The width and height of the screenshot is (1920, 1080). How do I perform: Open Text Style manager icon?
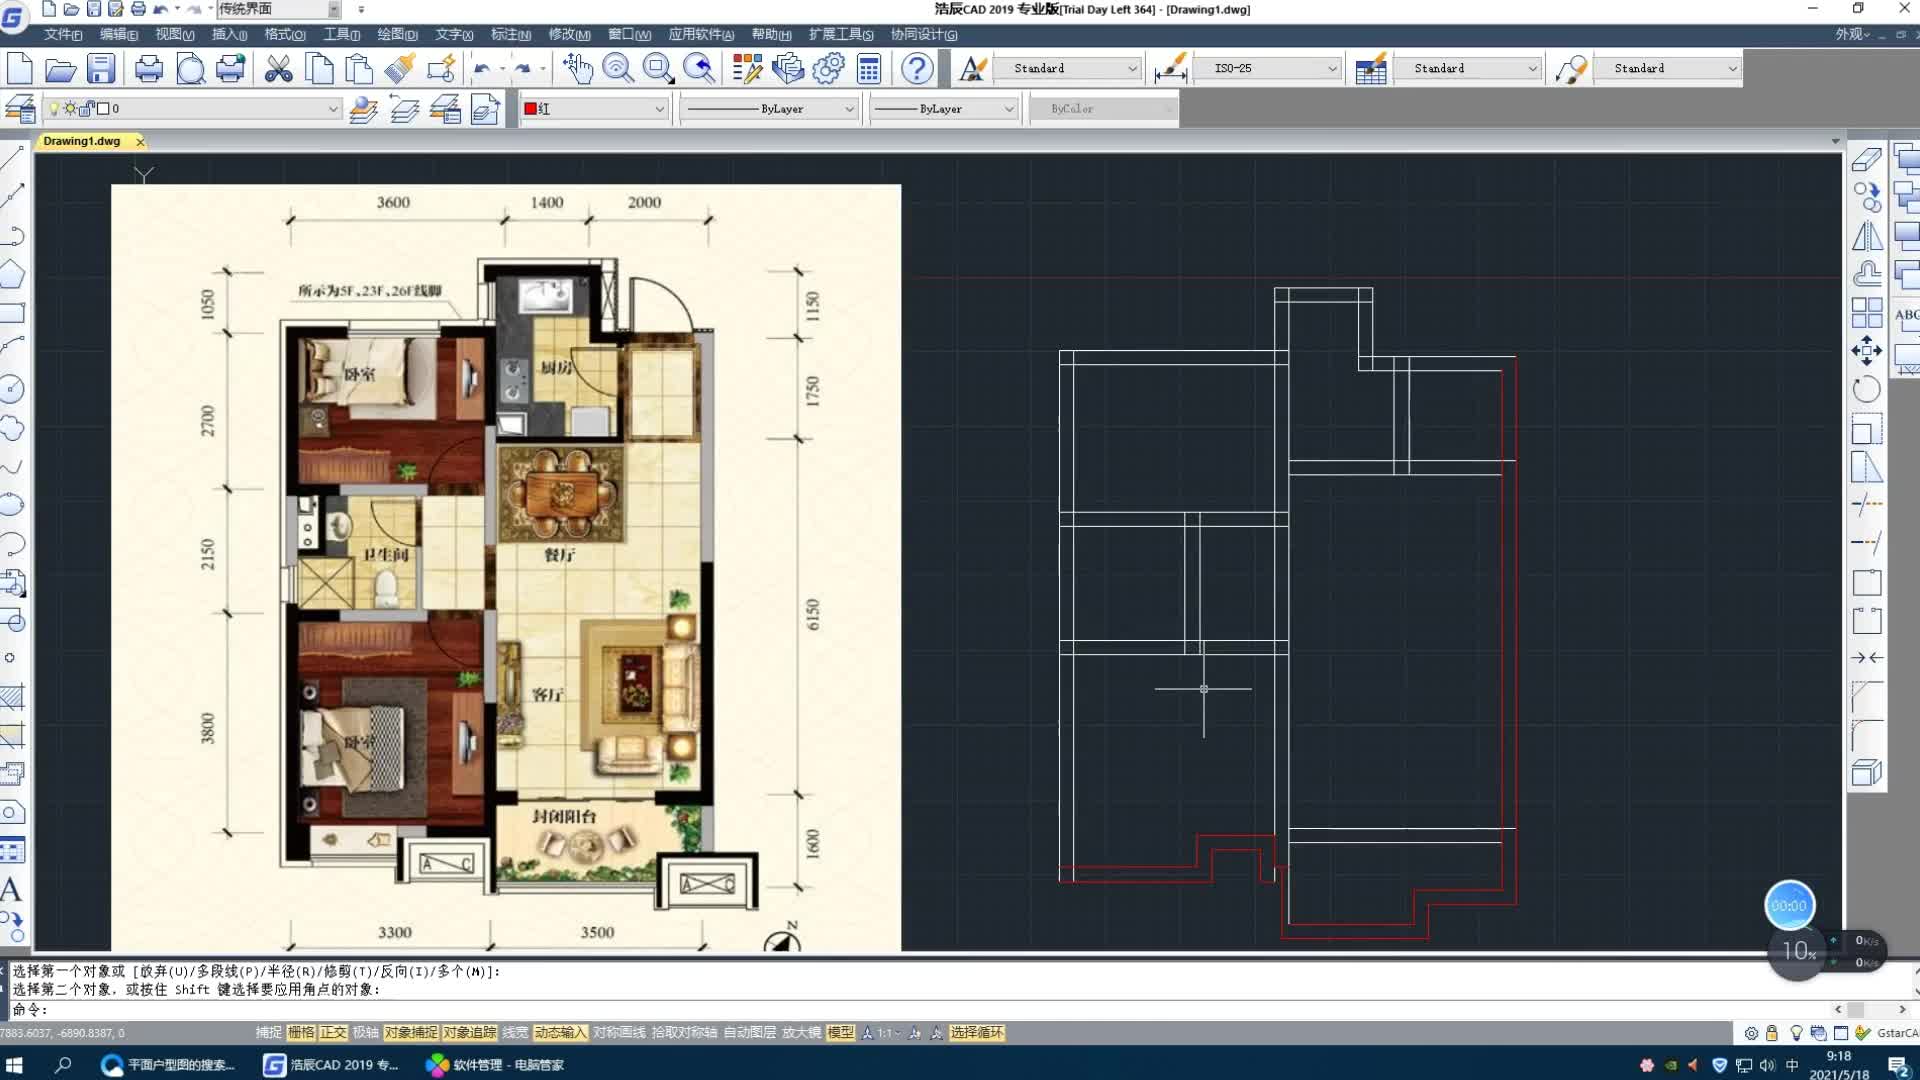(972, 69)
